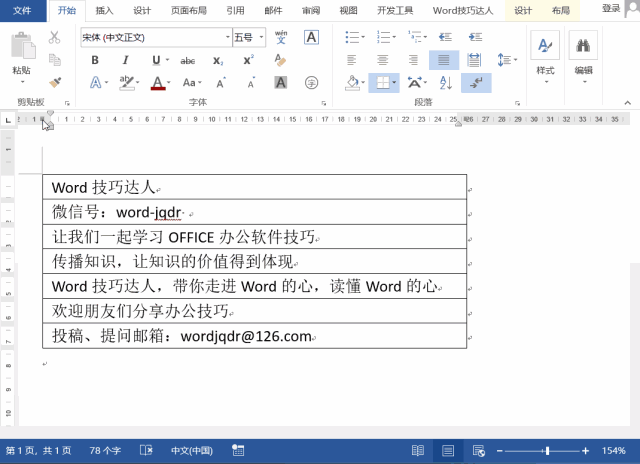640x464 pixels.
Task: Click the Phonetic Guide wén icon
Action: (x=281, y=37)
